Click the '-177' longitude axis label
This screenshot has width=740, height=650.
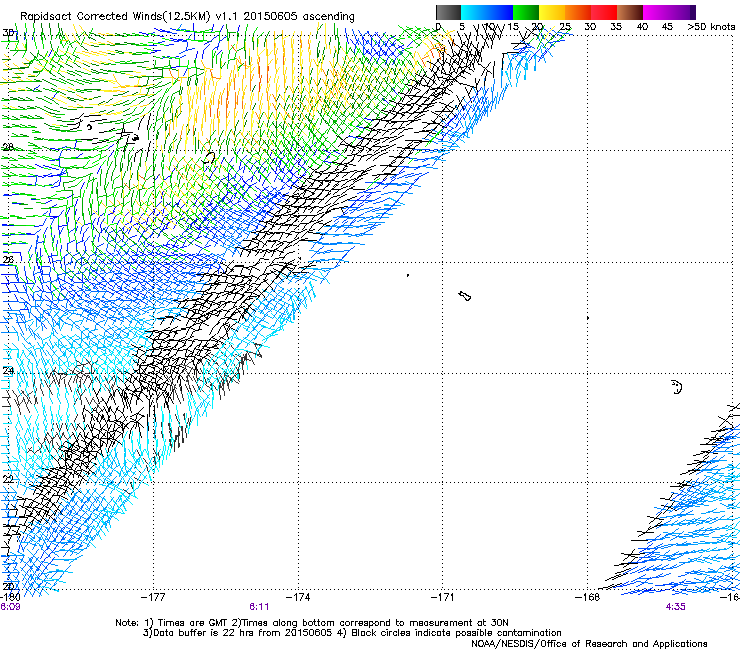[153, 597]
